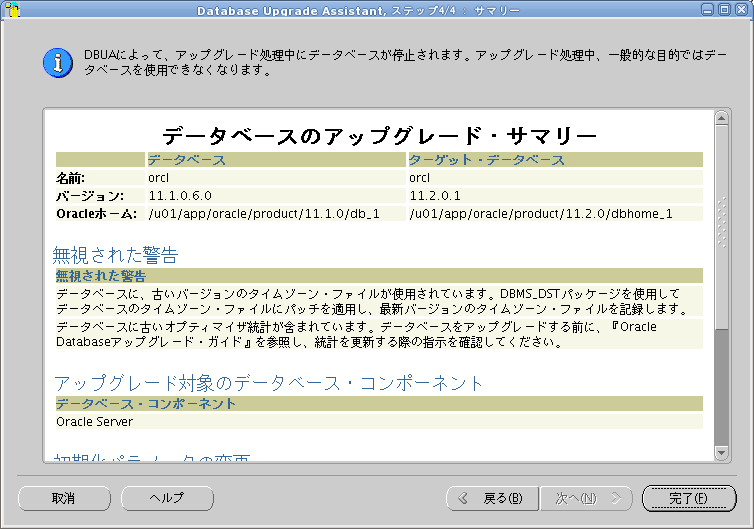Select the target version 11.2.0.1
Viewport: 754px width, 529px height.
(x=435, y=196)
